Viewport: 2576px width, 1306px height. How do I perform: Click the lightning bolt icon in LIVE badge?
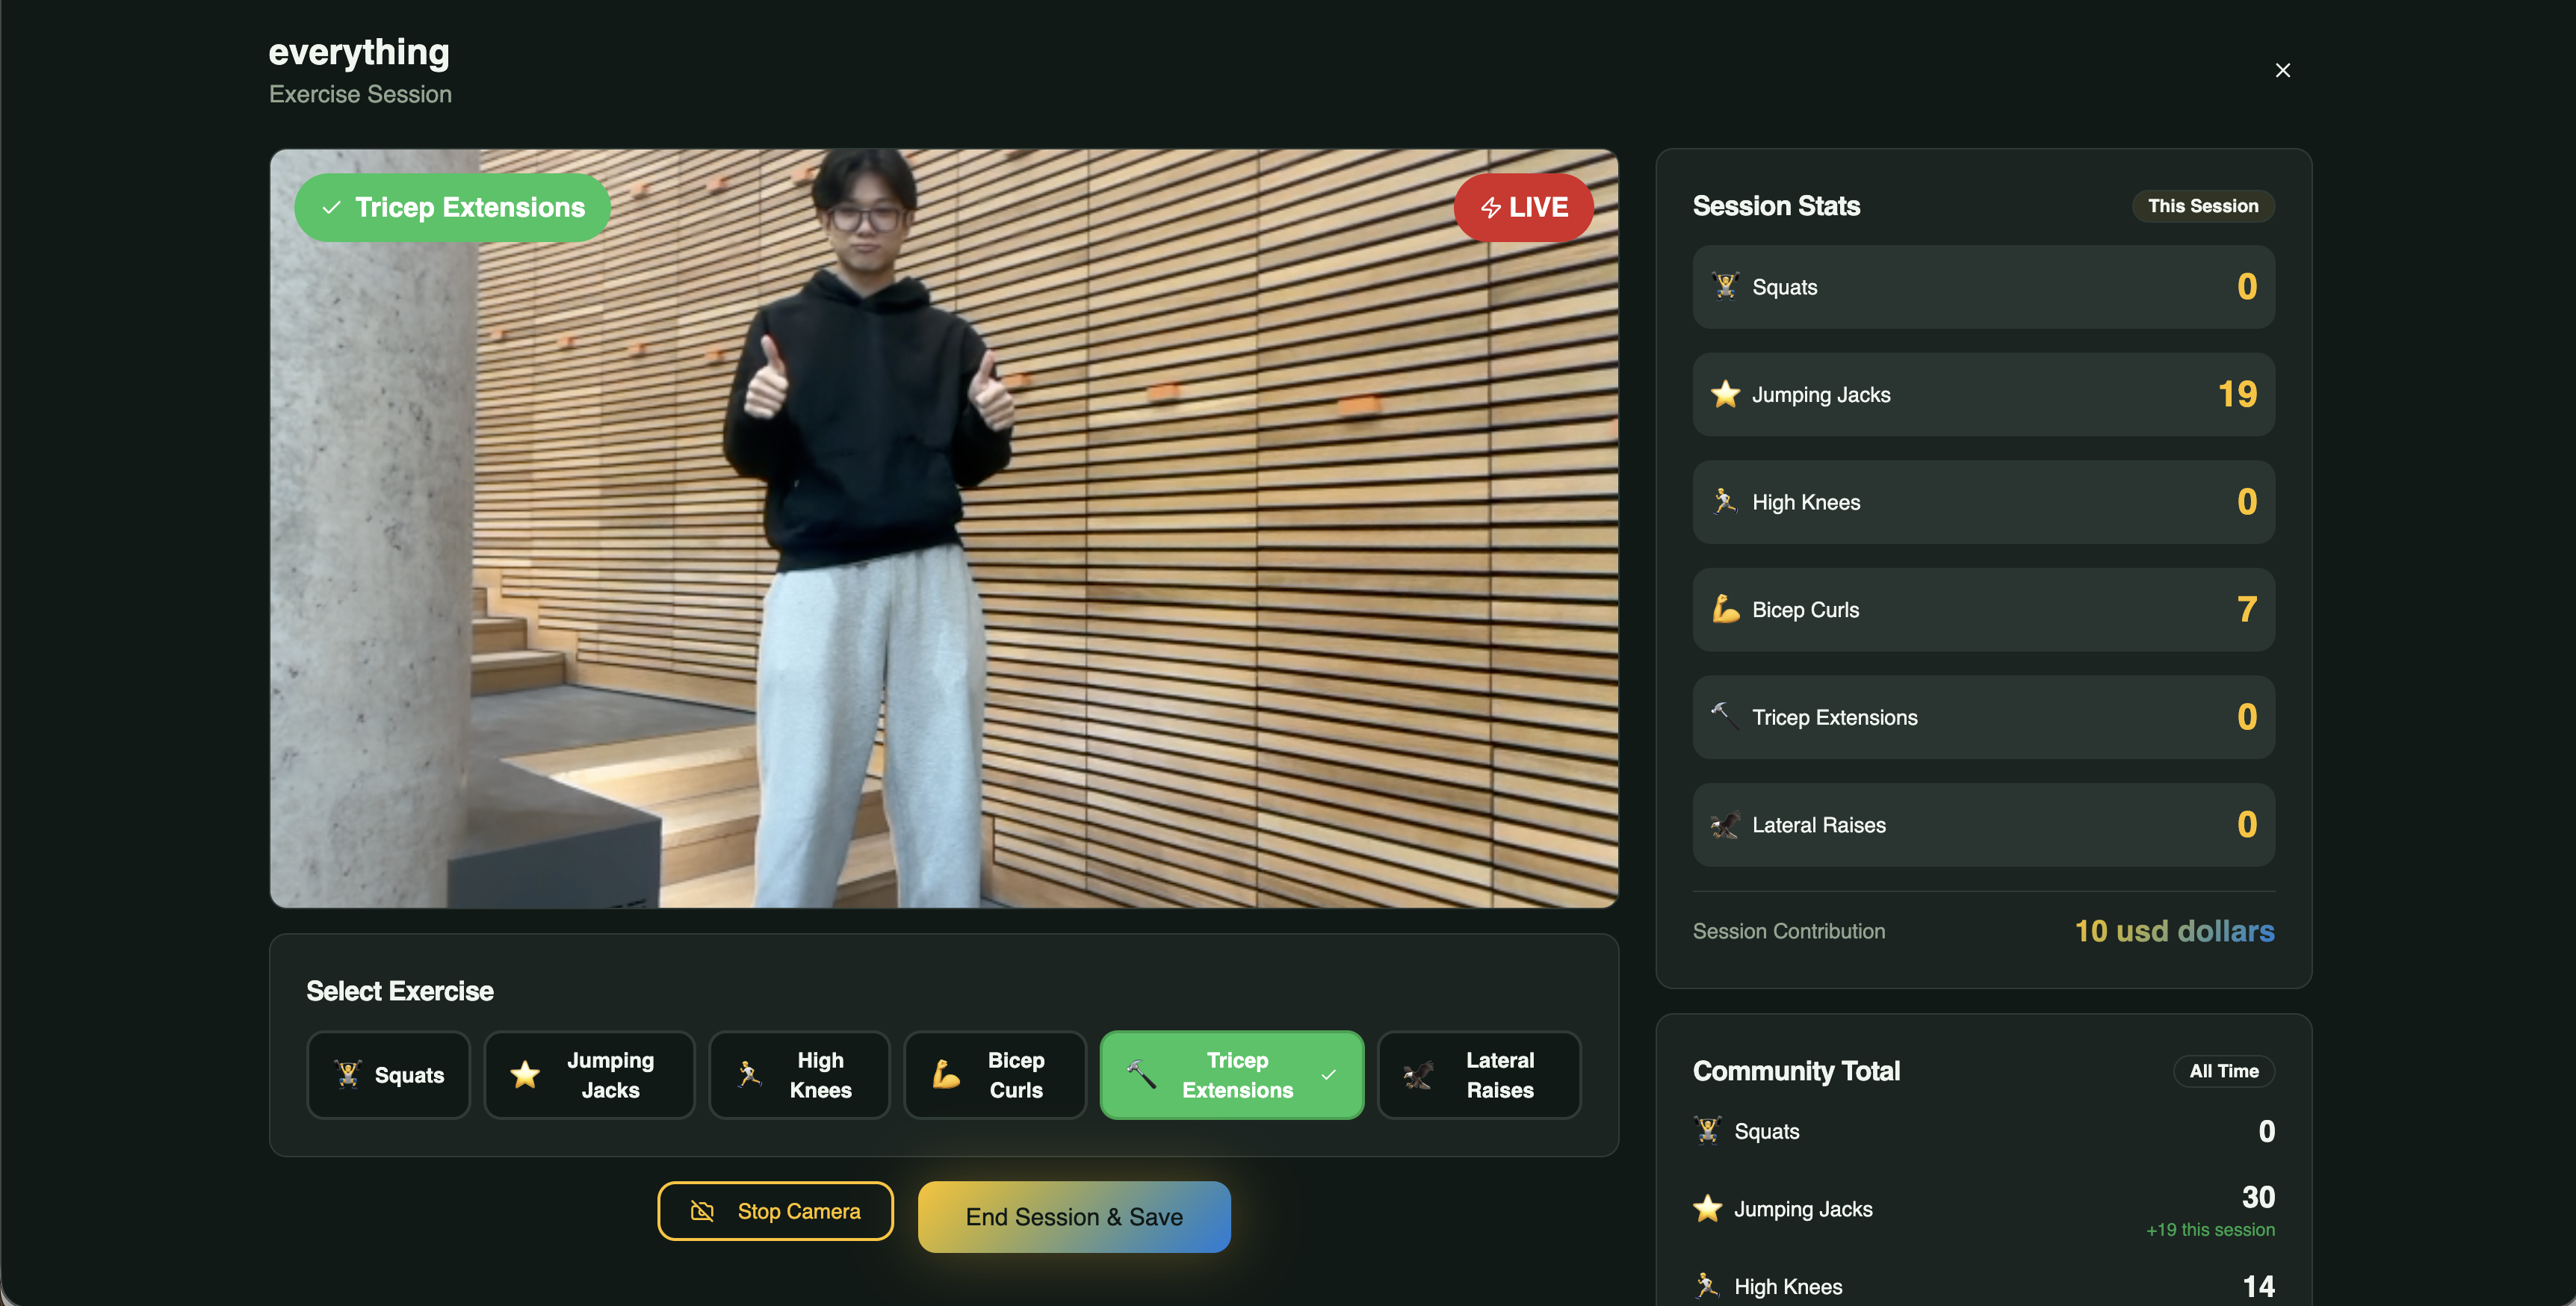pos(1490,207)
